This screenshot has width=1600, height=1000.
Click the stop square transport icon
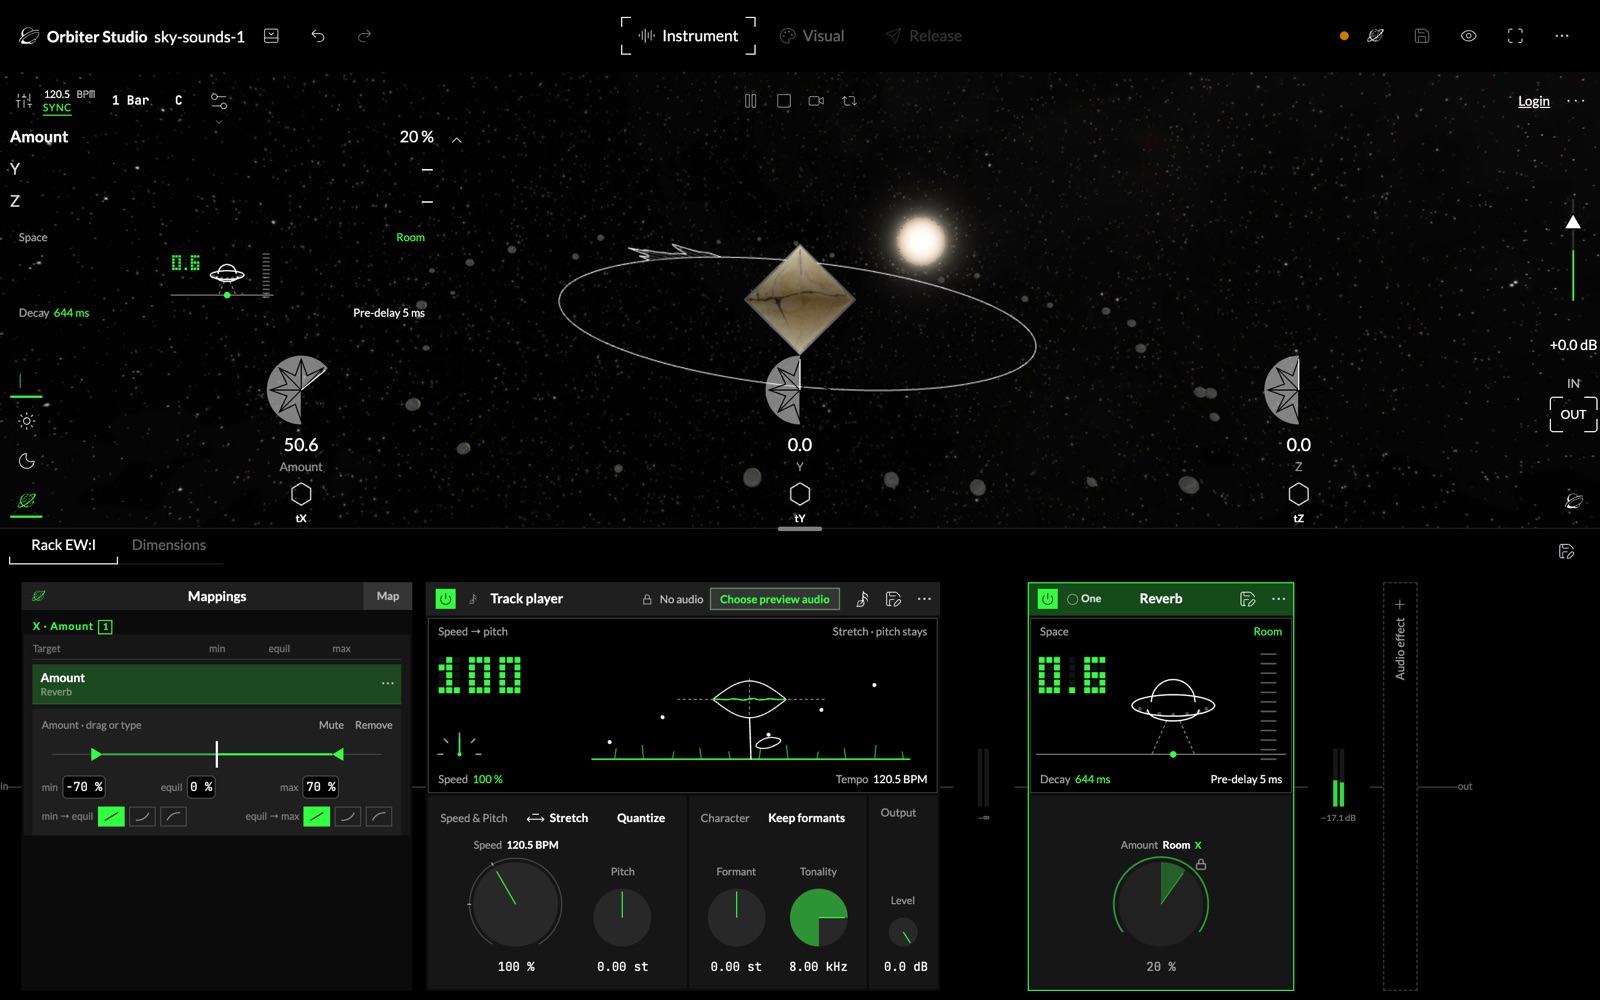point(784,101)
